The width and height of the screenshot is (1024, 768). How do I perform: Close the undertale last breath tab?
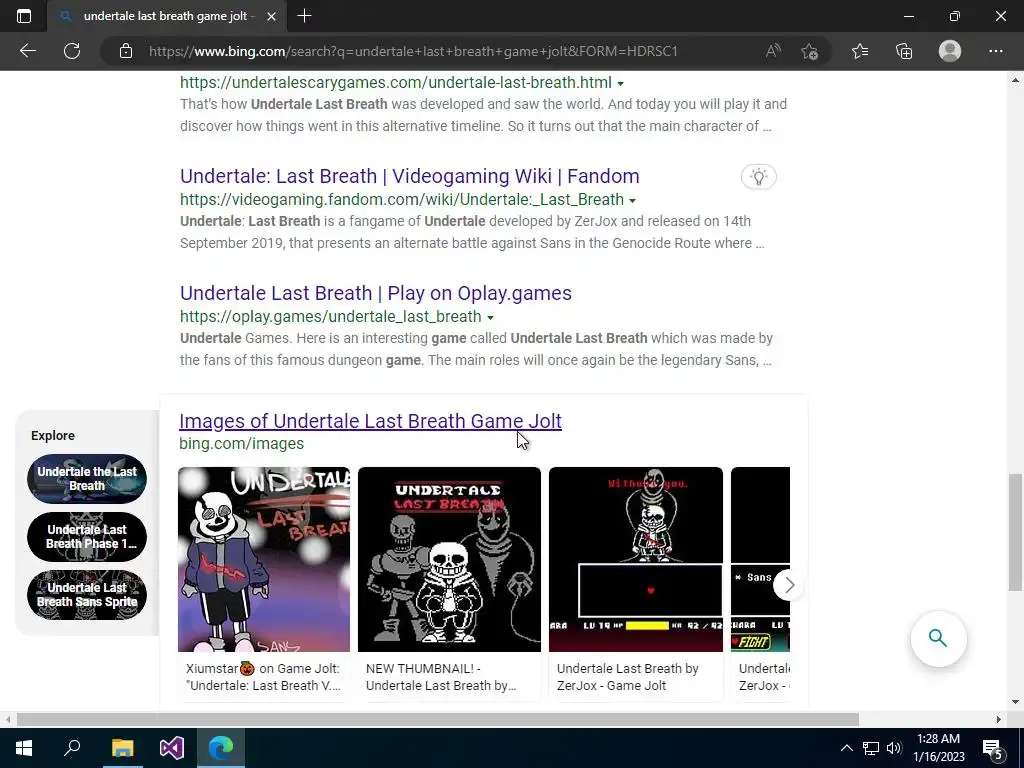[272, 16]
